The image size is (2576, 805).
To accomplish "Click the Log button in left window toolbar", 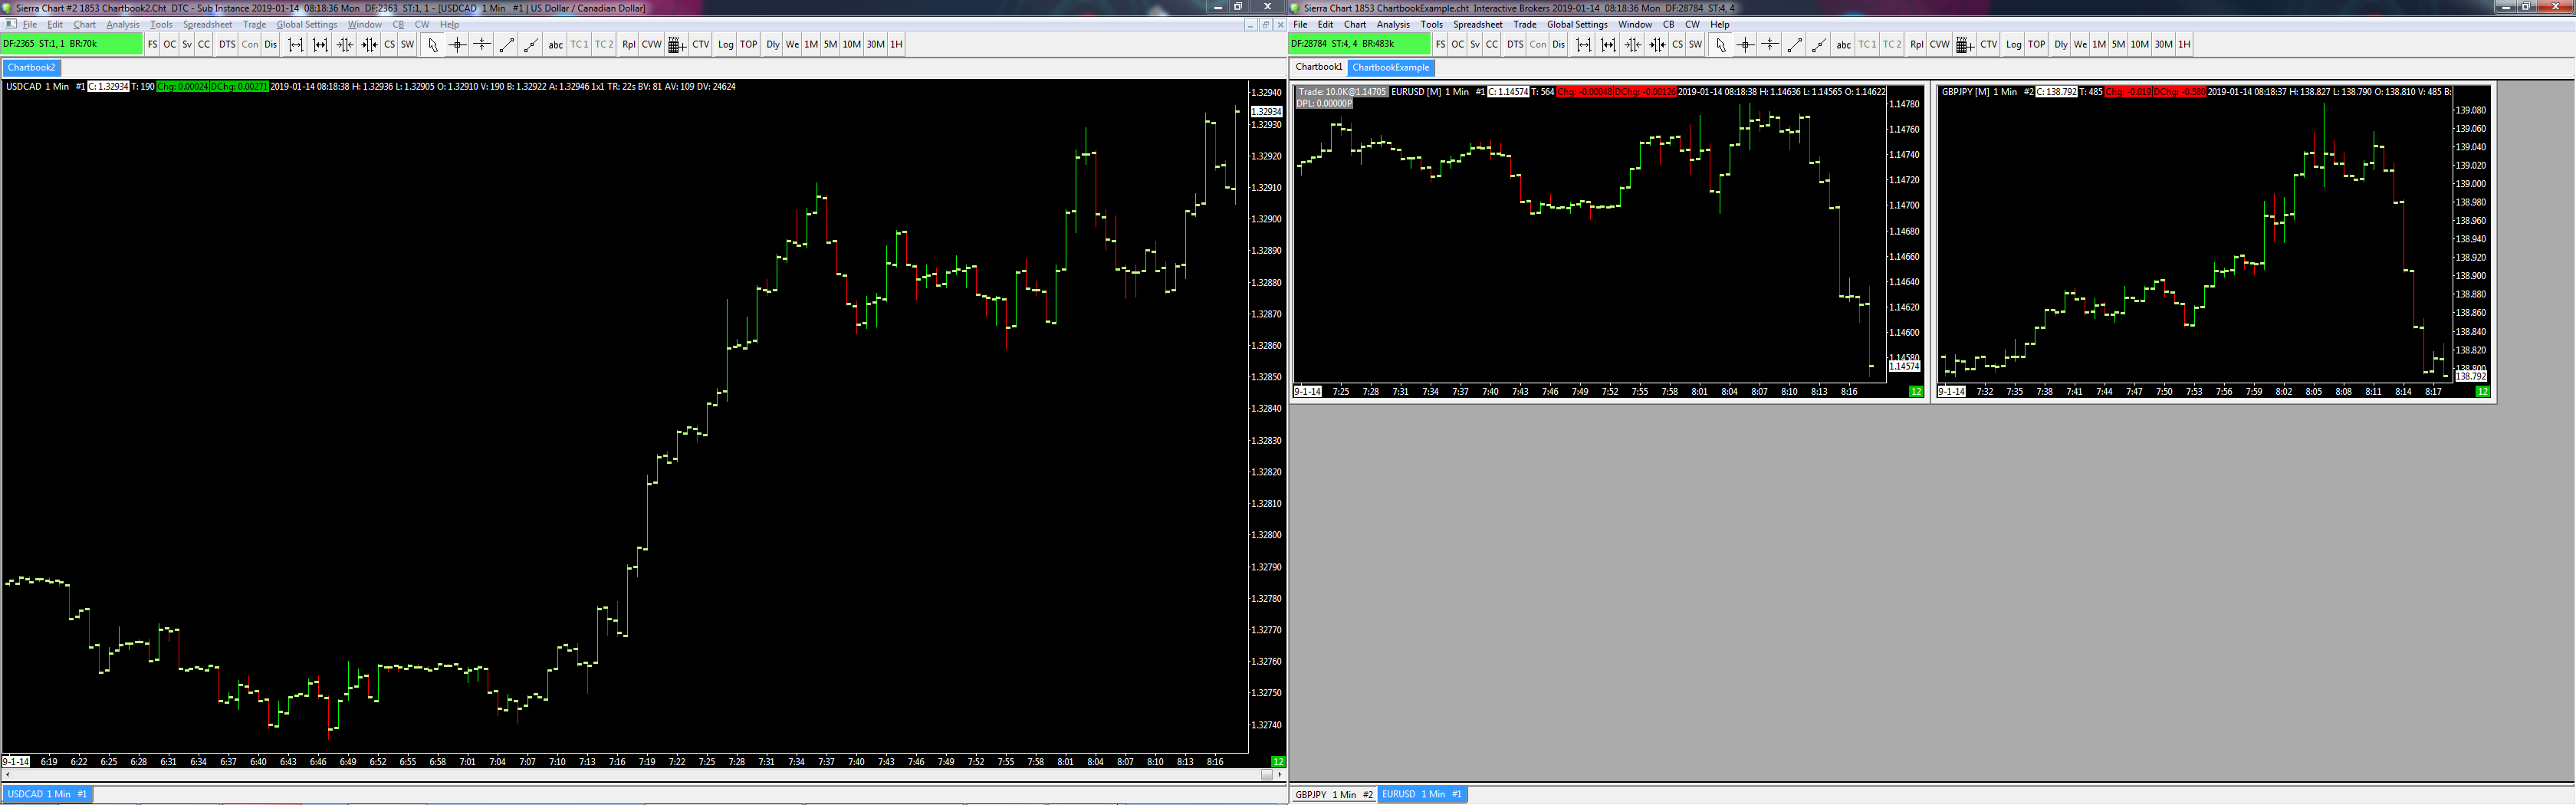I will click(726, 44).
